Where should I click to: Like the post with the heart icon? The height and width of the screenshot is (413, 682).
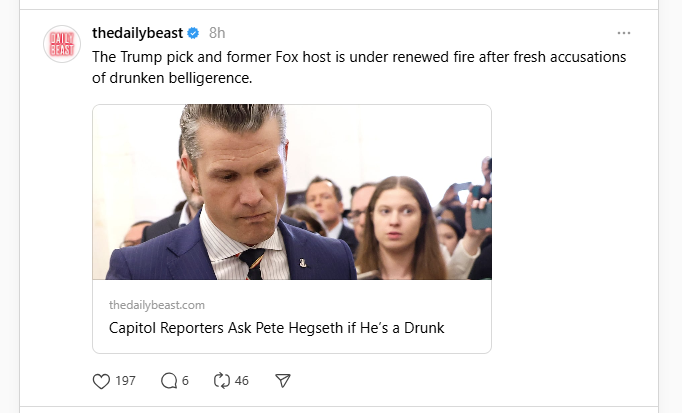pyautogui.click(x=100, y=381)
